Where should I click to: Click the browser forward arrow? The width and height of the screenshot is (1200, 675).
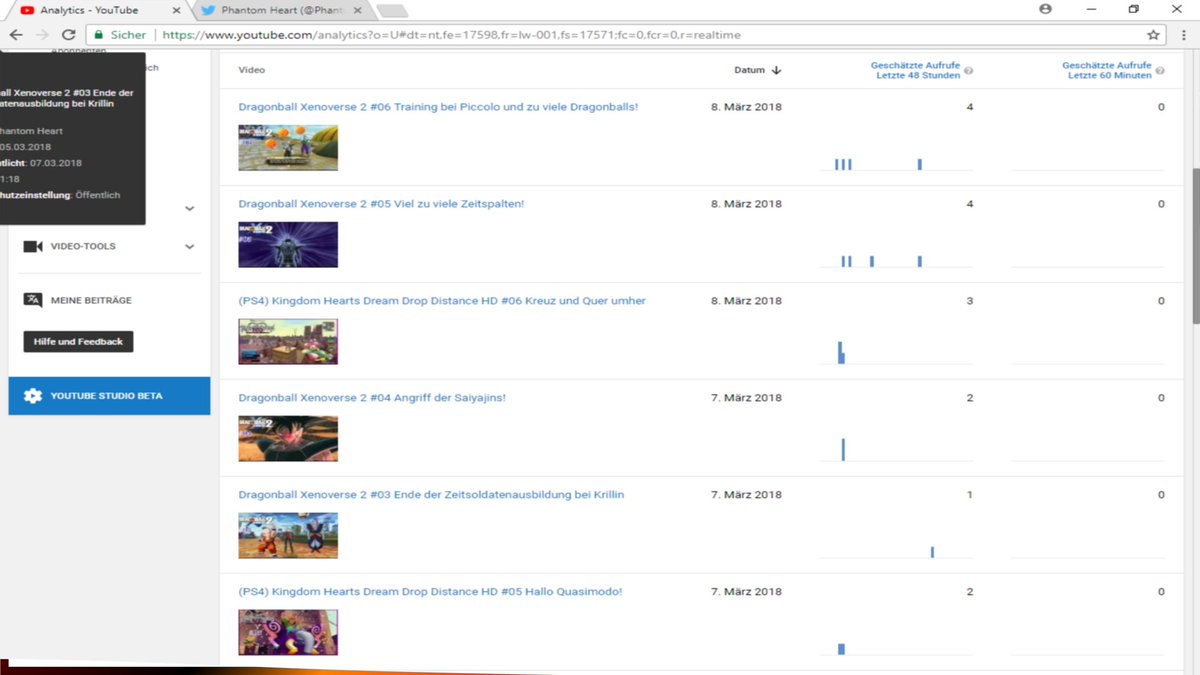(42, 34)
